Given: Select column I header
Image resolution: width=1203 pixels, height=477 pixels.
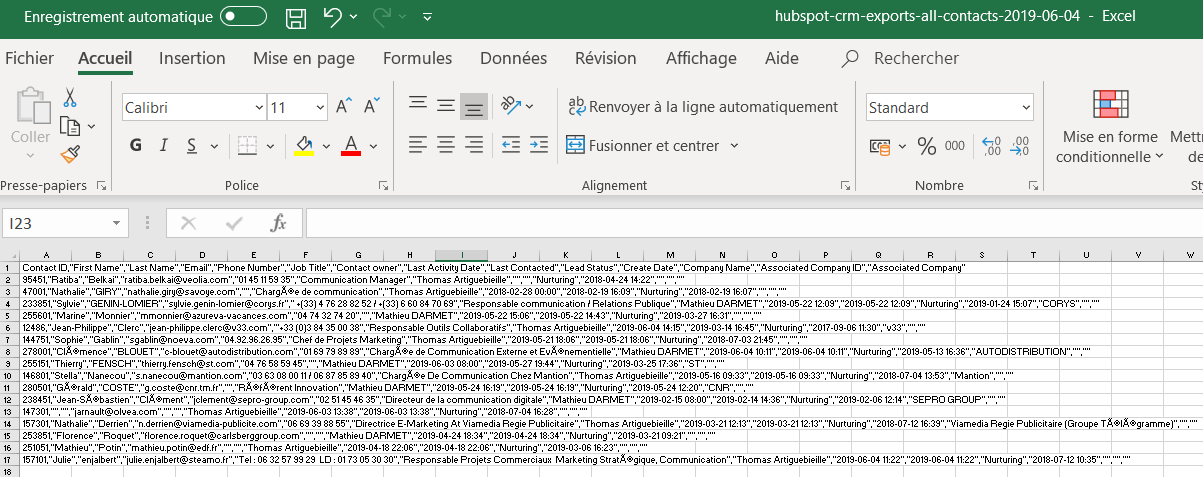Looking at the screenshot, I should [461, 256].
